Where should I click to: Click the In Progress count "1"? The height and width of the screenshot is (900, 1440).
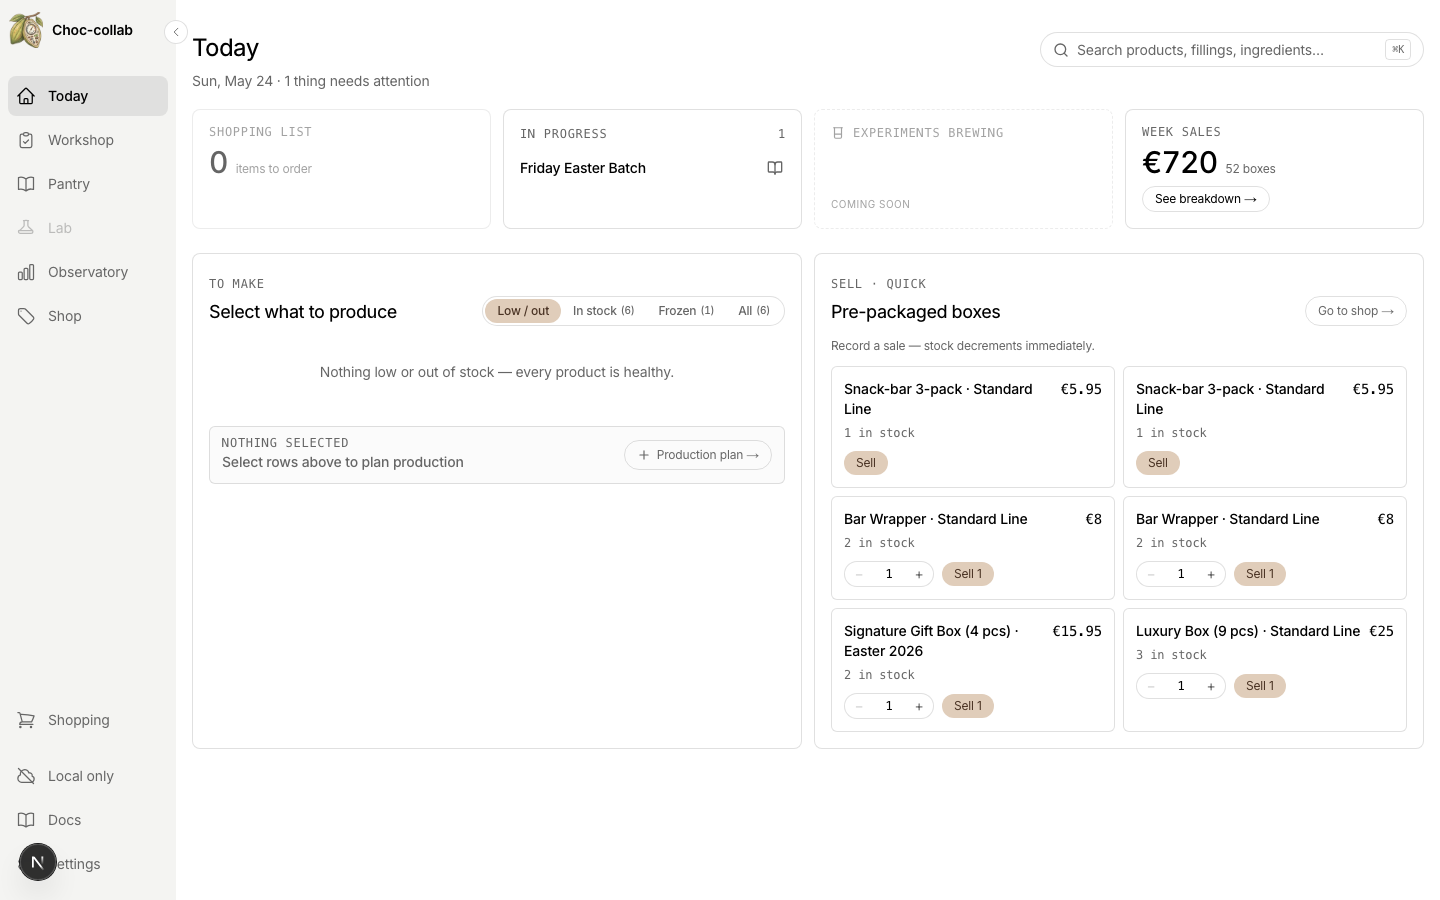pos(781,134)
